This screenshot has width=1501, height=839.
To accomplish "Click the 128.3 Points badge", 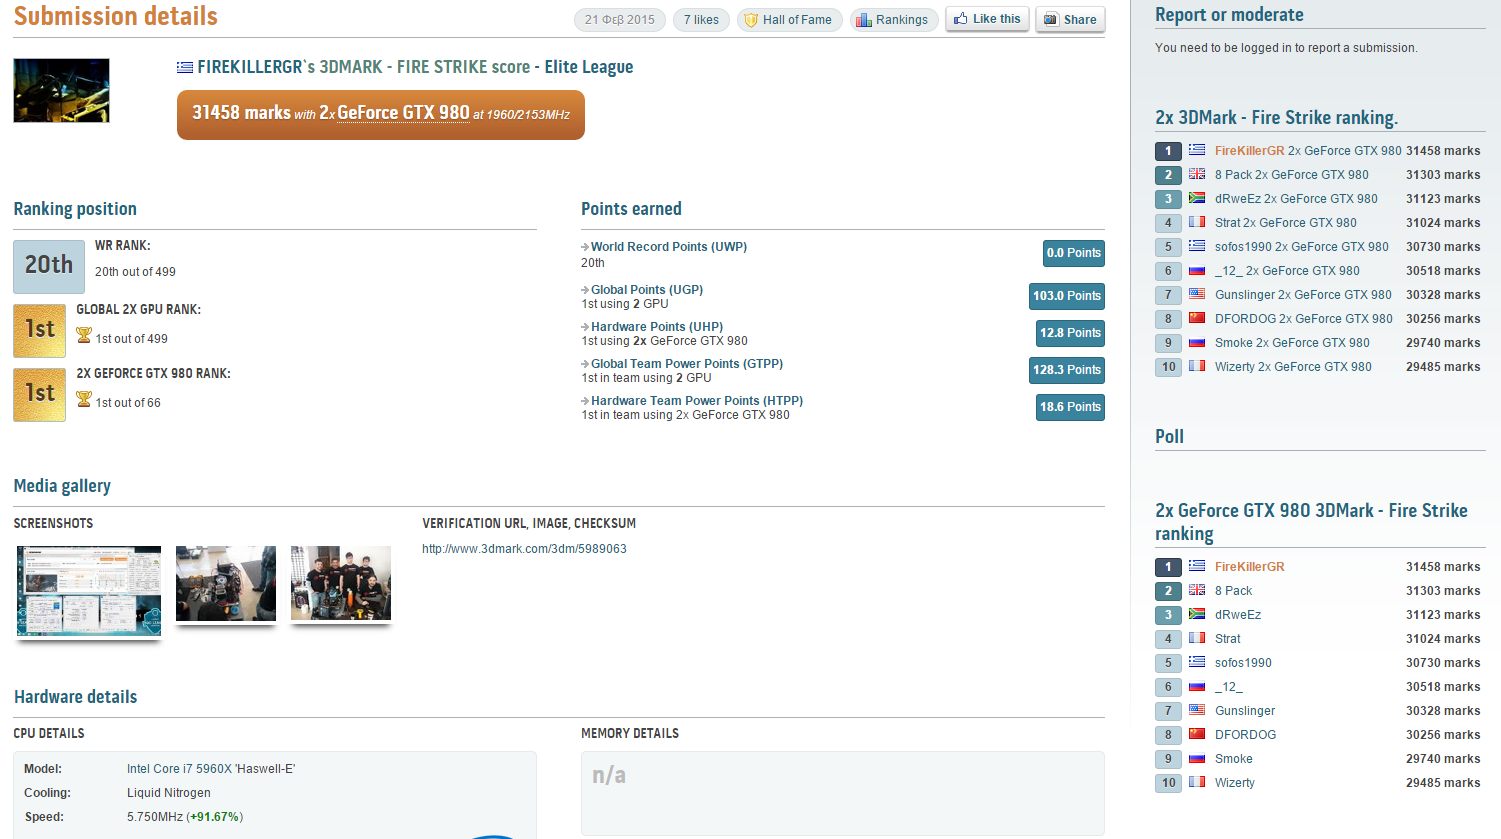I will point(1067,370).
